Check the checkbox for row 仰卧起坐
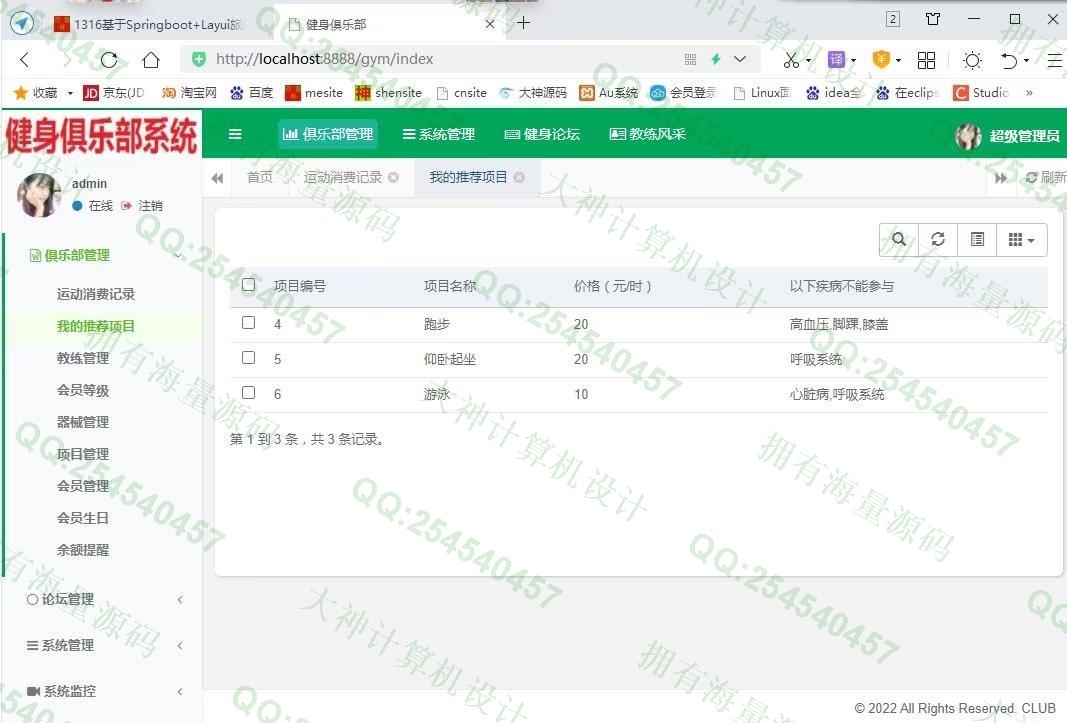 tap(248, 358)
